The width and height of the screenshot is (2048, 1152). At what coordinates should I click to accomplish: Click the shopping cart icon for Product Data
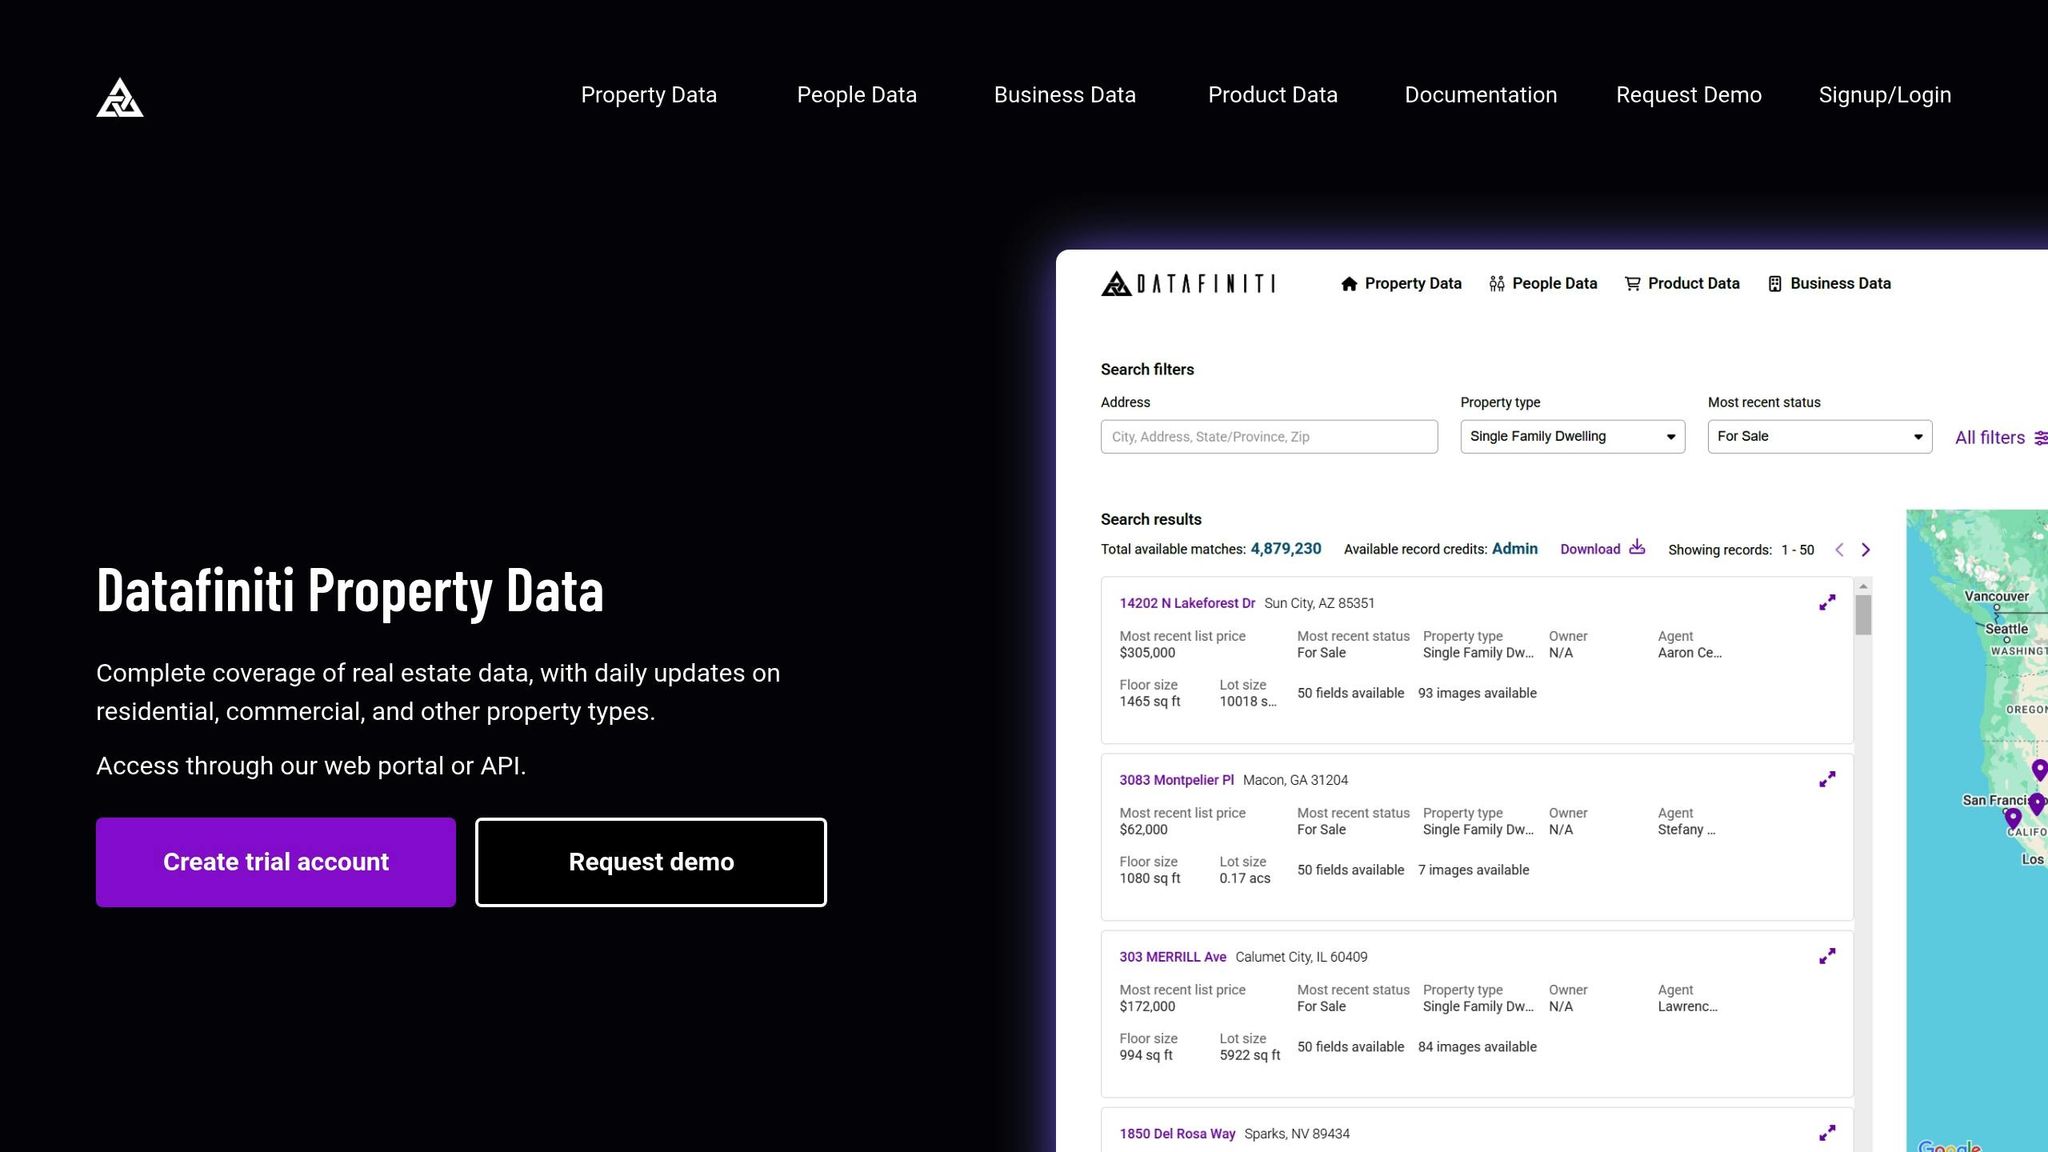(x=1633, y=283)
